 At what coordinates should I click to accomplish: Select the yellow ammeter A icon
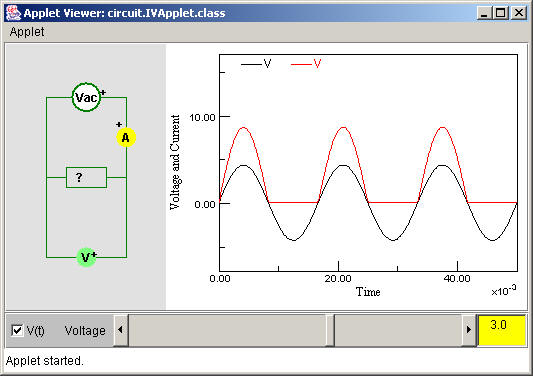[126, 137]
